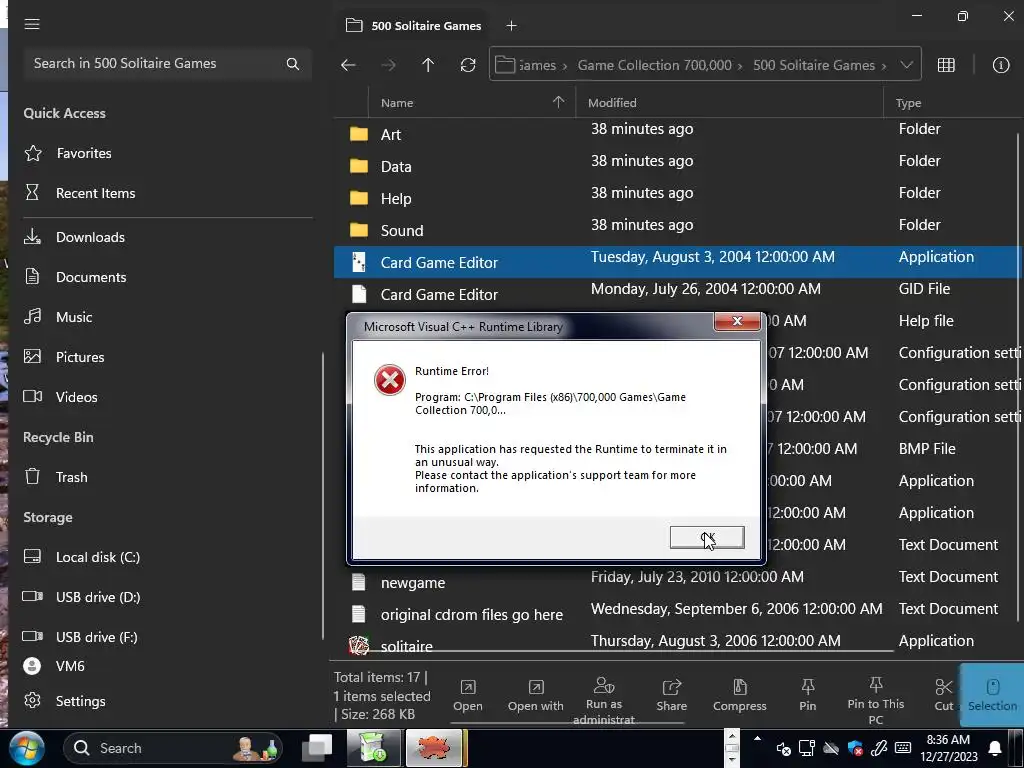Click Game Collection 700,000 breadcrumb
The height and width of the screenshot is (768, 1024).
[654, 65]
